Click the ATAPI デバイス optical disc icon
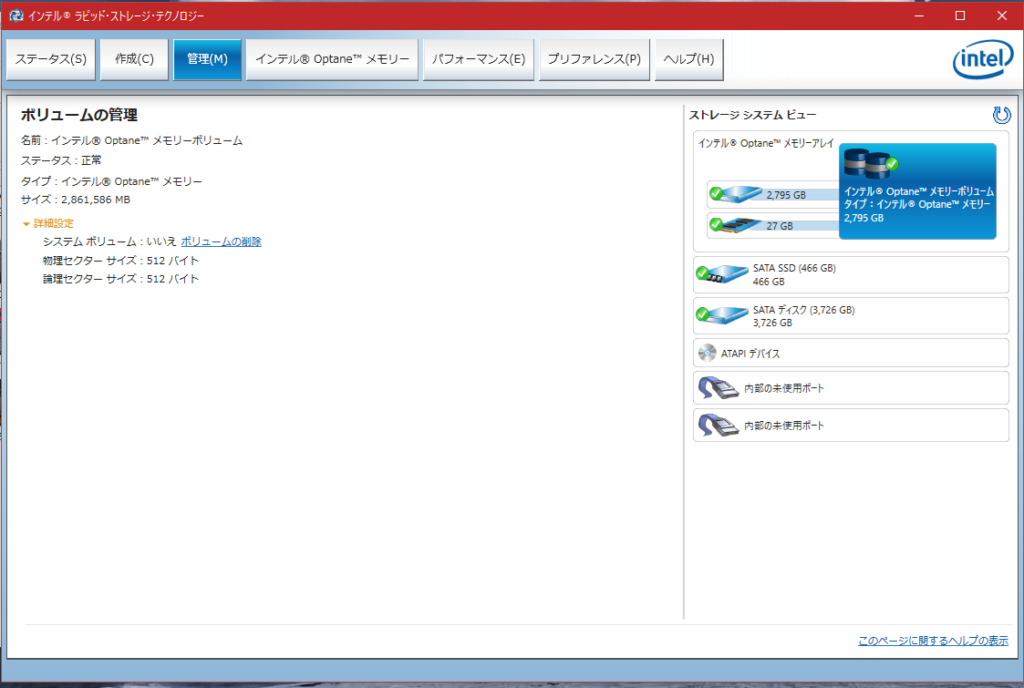 click(x=707, y=353)
